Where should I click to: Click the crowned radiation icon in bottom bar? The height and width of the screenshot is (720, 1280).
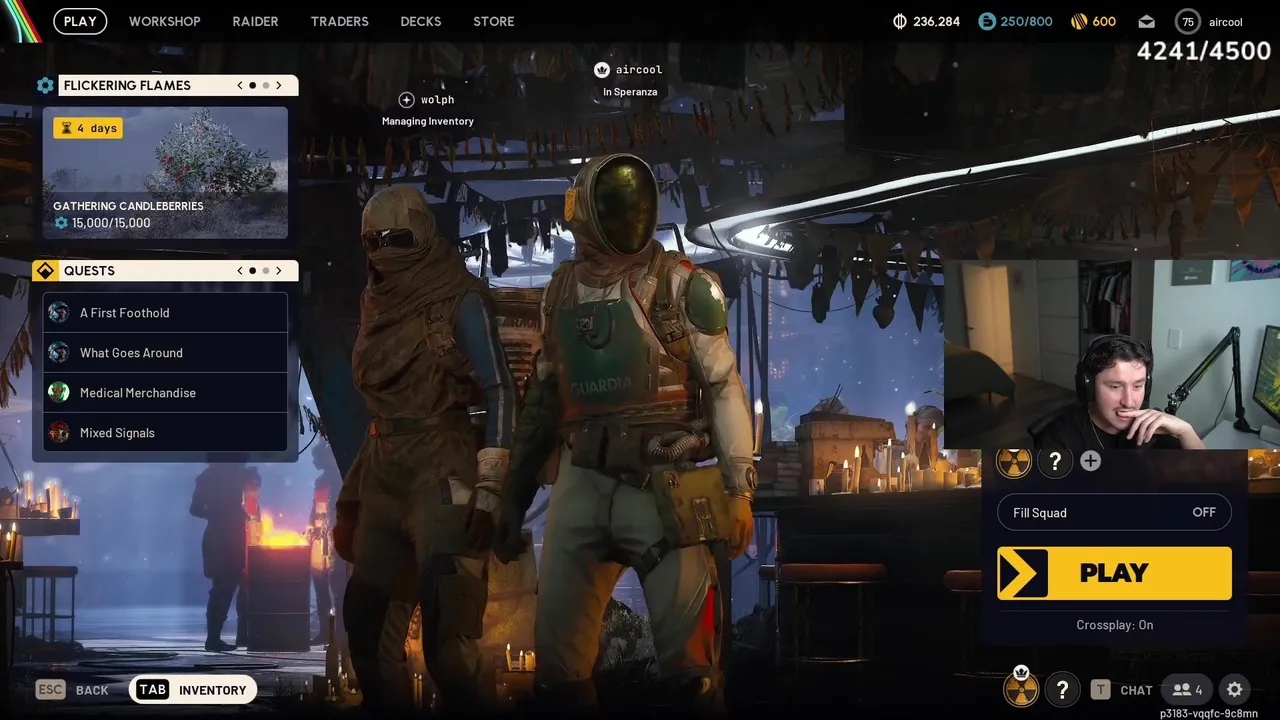point(1021,689)
